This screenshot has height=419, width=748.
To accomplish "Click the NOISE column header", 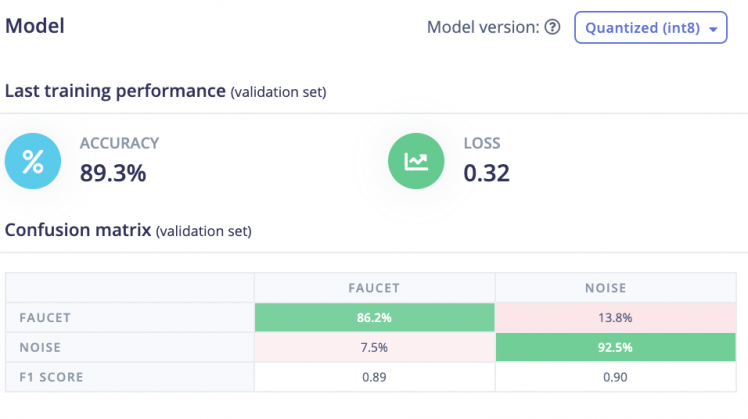I will click(620, 287).
